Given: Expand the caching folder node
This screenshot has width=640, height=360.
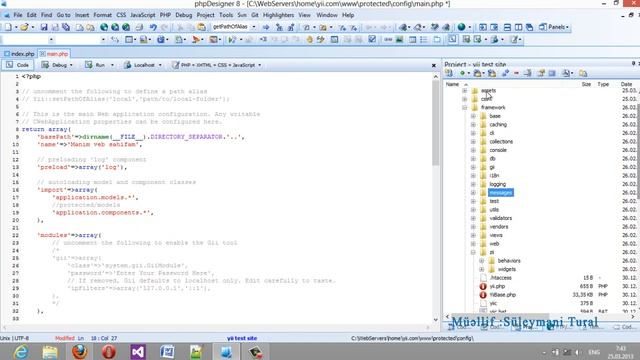Looking at the screenshot, I should 473,124.
